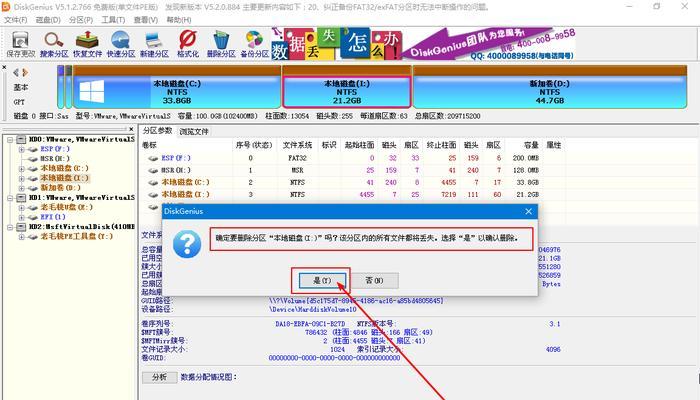Open the 帮助(H) menu
The height and width of the screenshot is (400, 700).
(179, 20)
